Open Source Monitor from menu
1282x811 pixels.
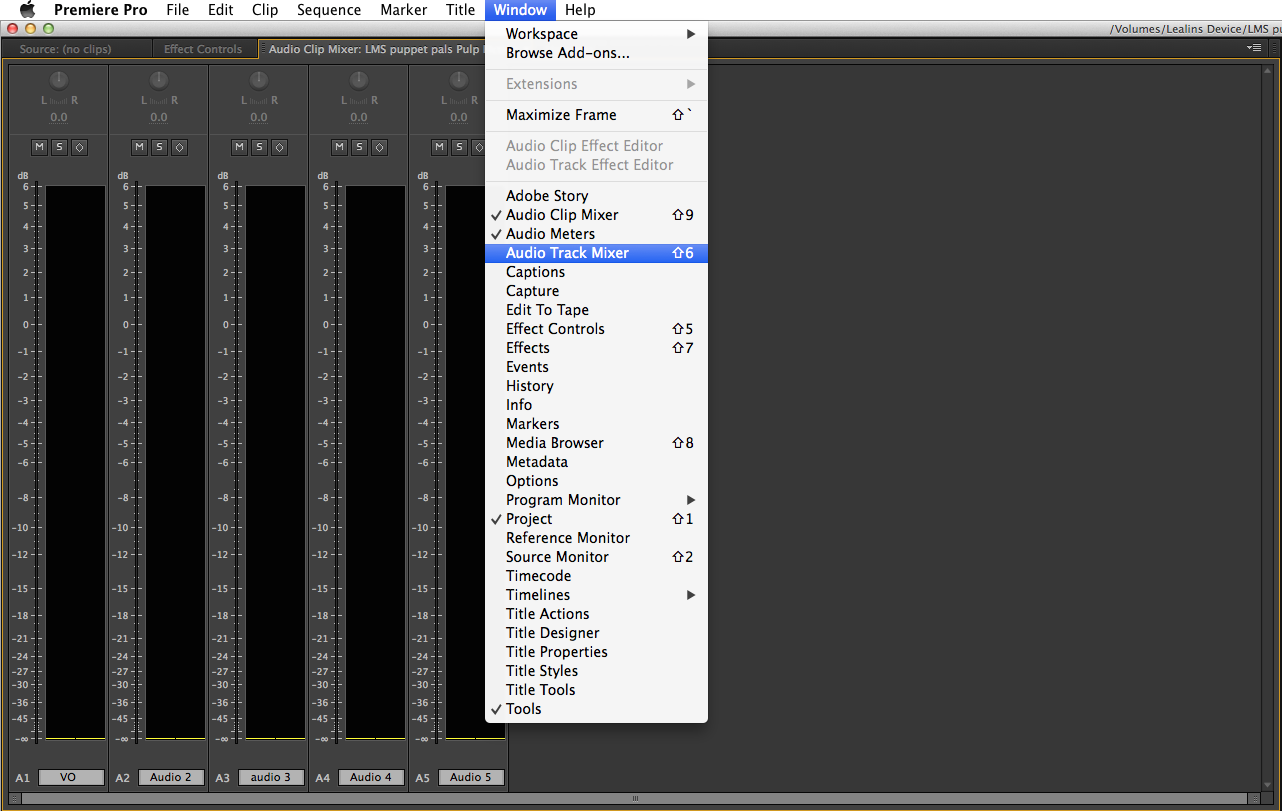click(x=596, y=557)
